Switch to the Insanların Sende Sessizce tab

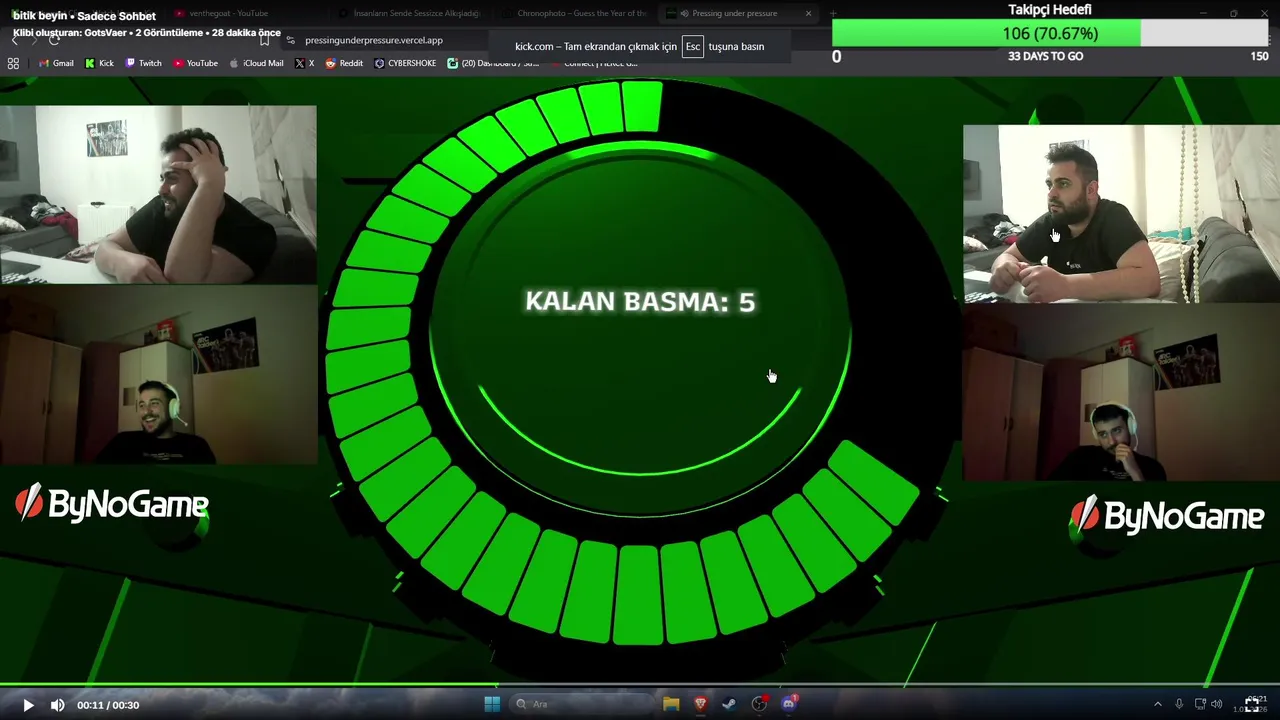[x=410, y=13]
